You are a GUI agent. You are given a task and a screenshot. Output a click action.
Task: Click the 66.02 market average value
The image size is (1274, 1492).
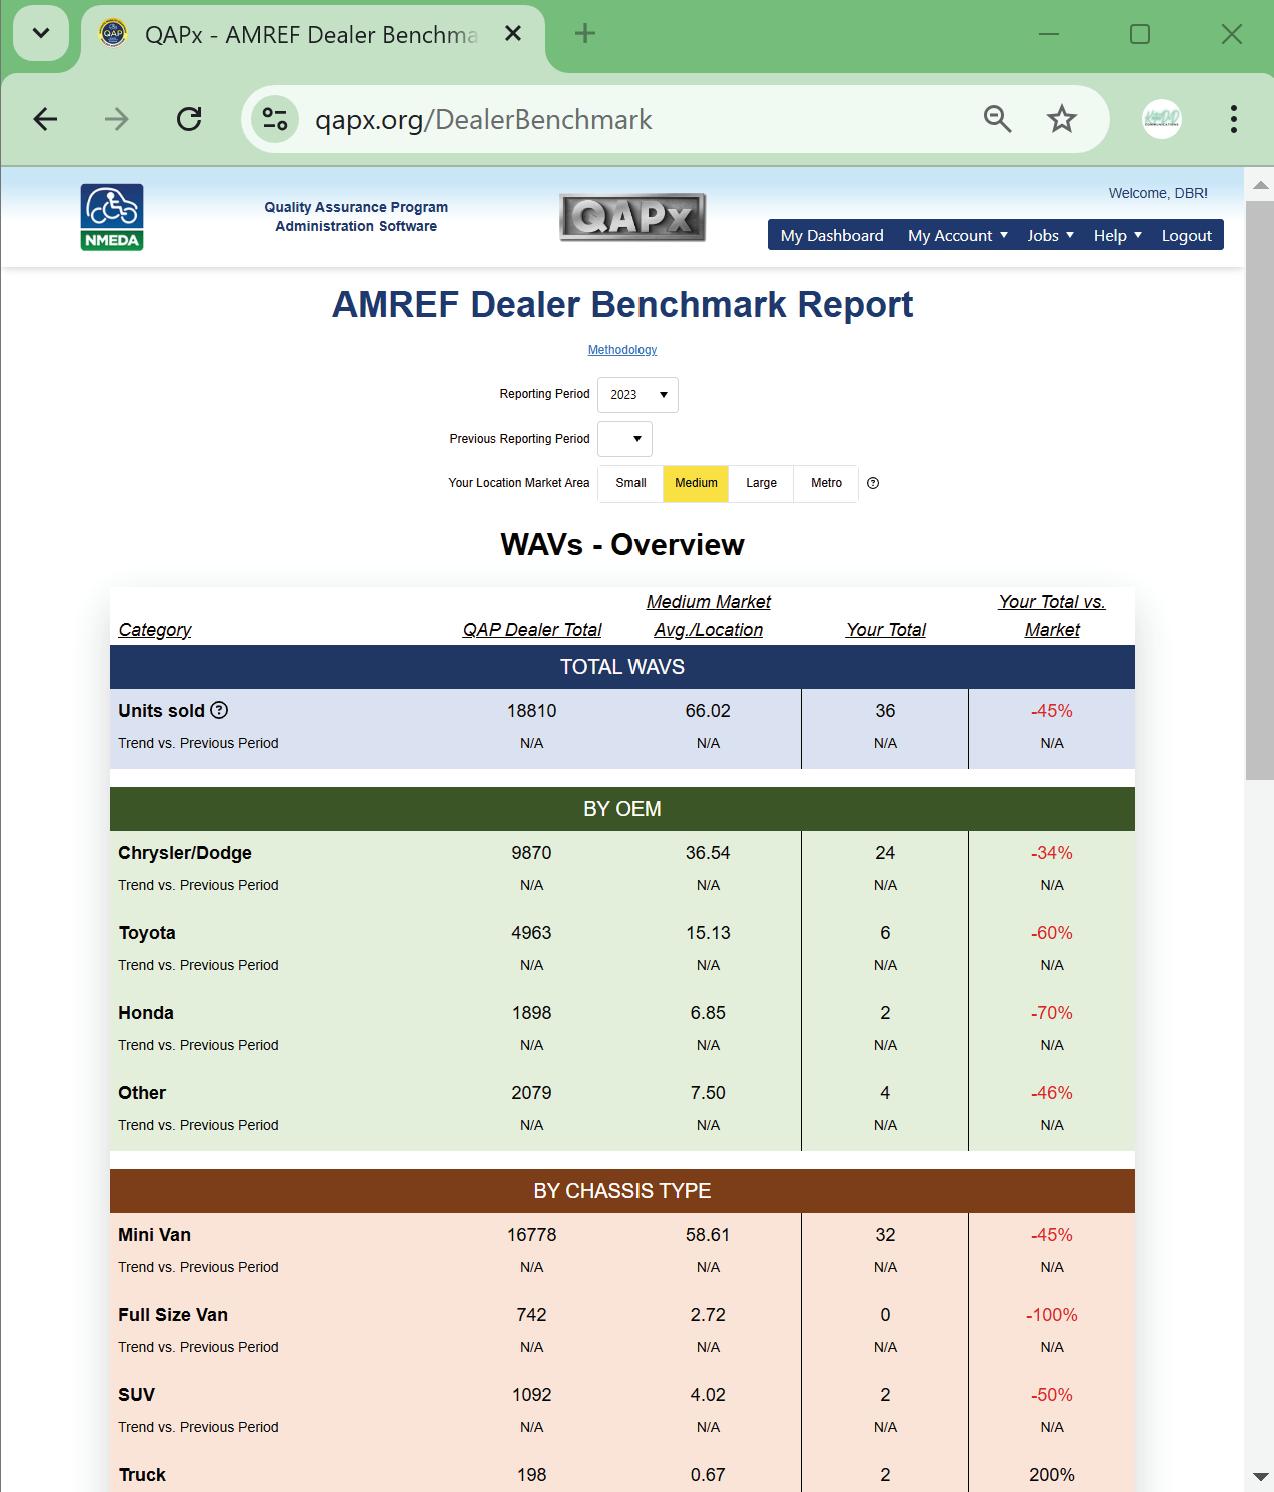tap(708, 711)
